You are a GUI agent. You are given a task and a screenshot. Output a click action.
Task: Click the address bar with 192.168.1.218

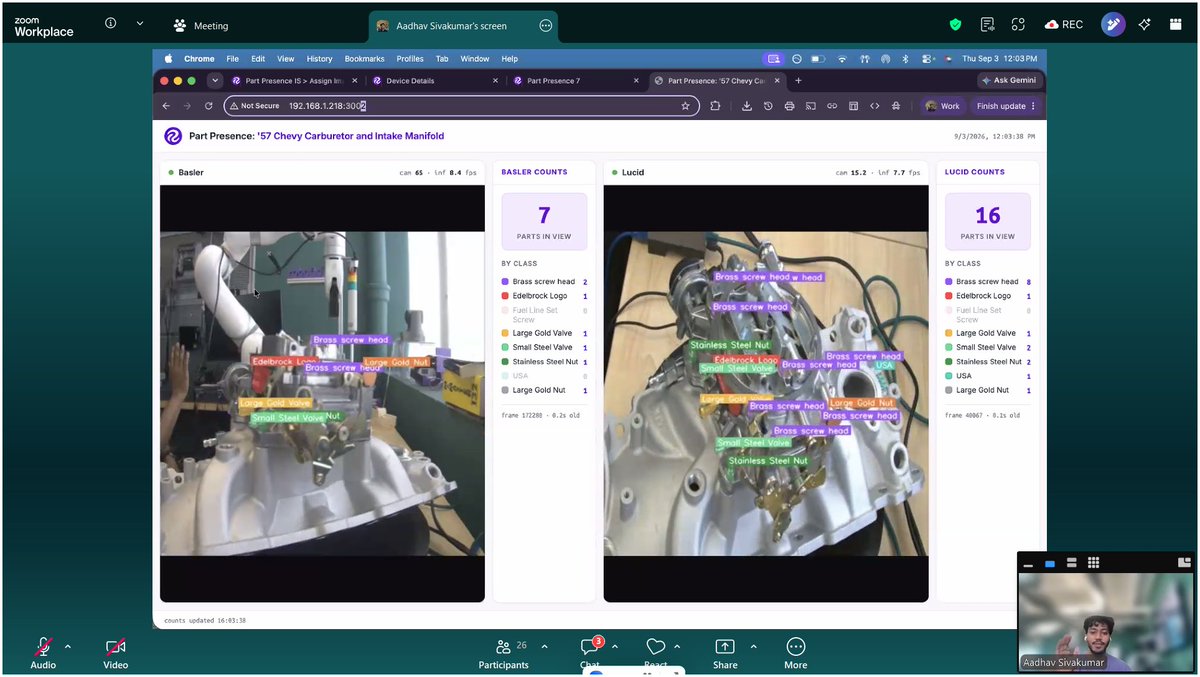pyautogui.click(x=461, y=106)
